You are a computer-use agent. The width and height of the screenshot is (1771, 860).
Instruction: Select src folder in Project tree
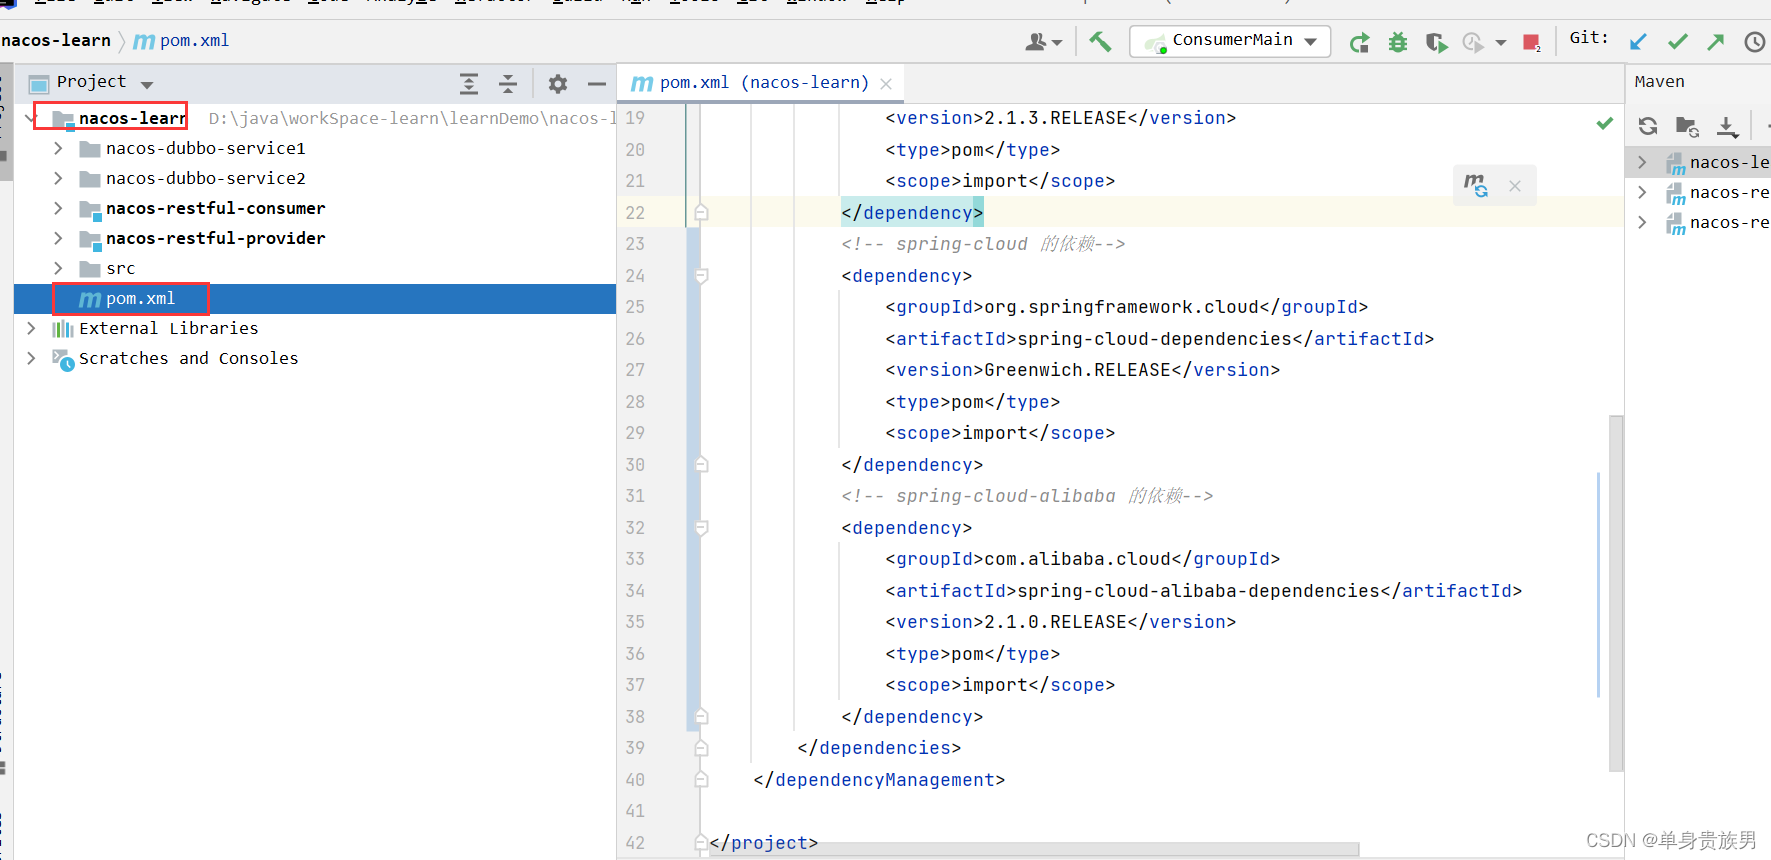pyautogui.click(x=120, y=268)
